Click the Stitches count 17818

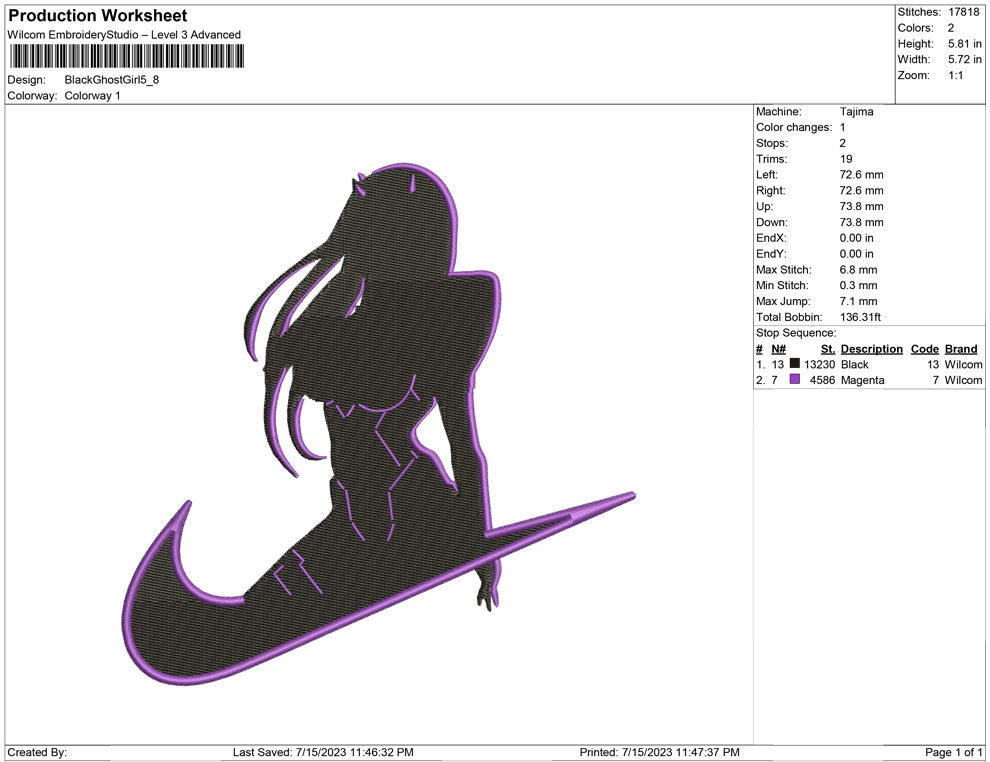coord(964,12)
